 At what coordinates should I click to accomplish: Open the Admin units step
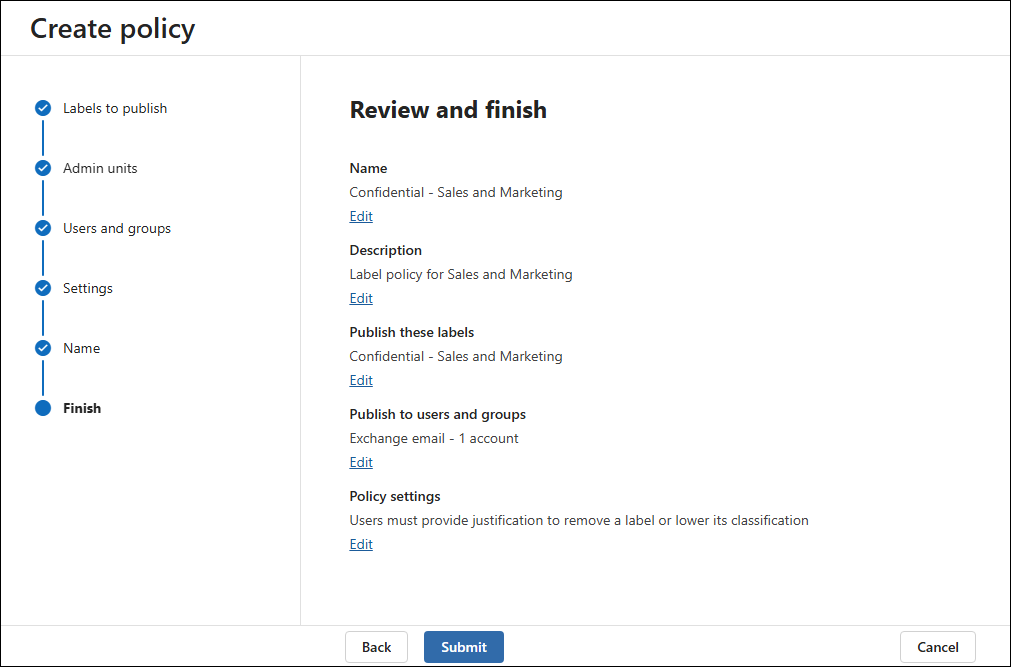point(100,168)
